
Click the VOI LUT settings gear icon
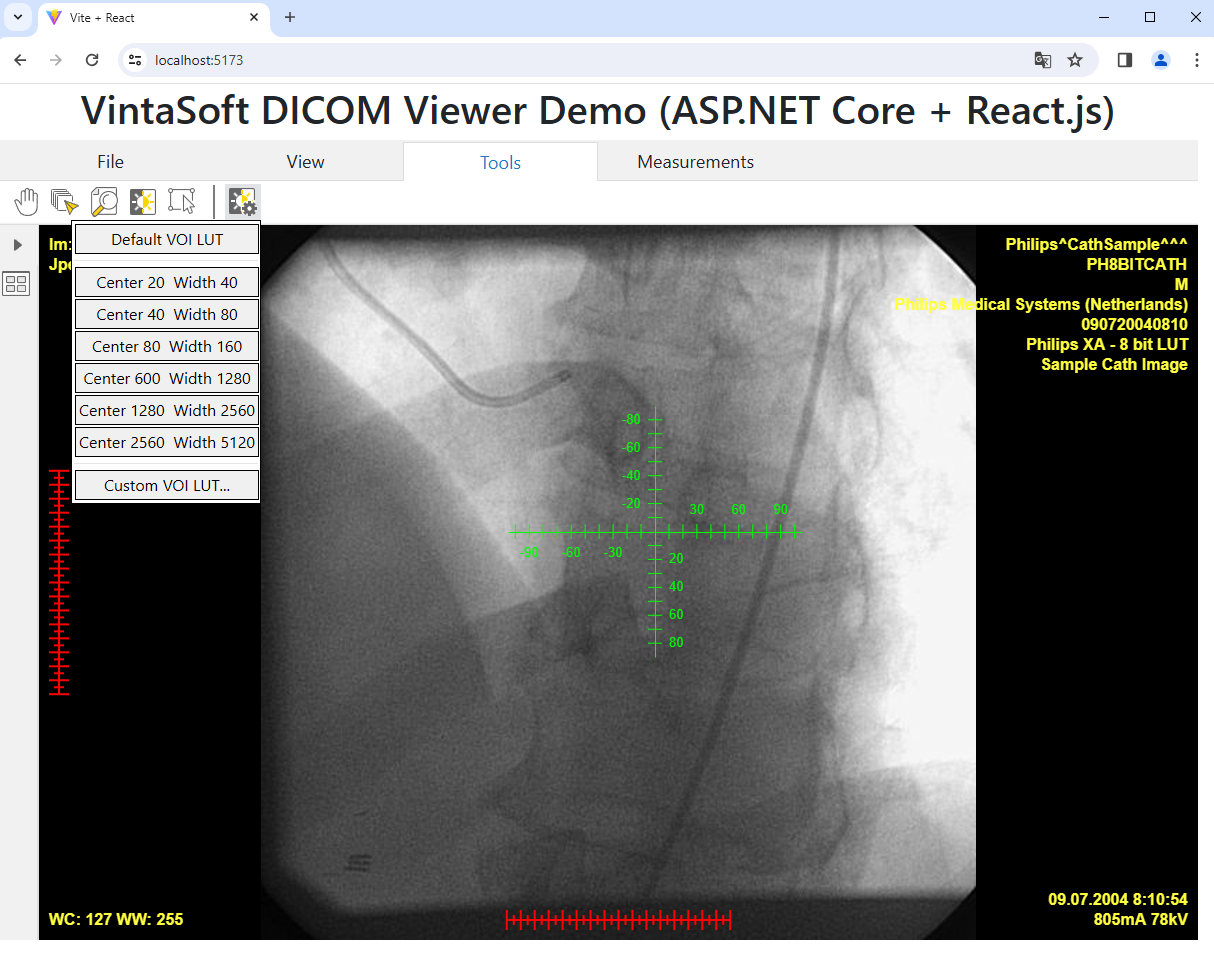click(243, 202)
